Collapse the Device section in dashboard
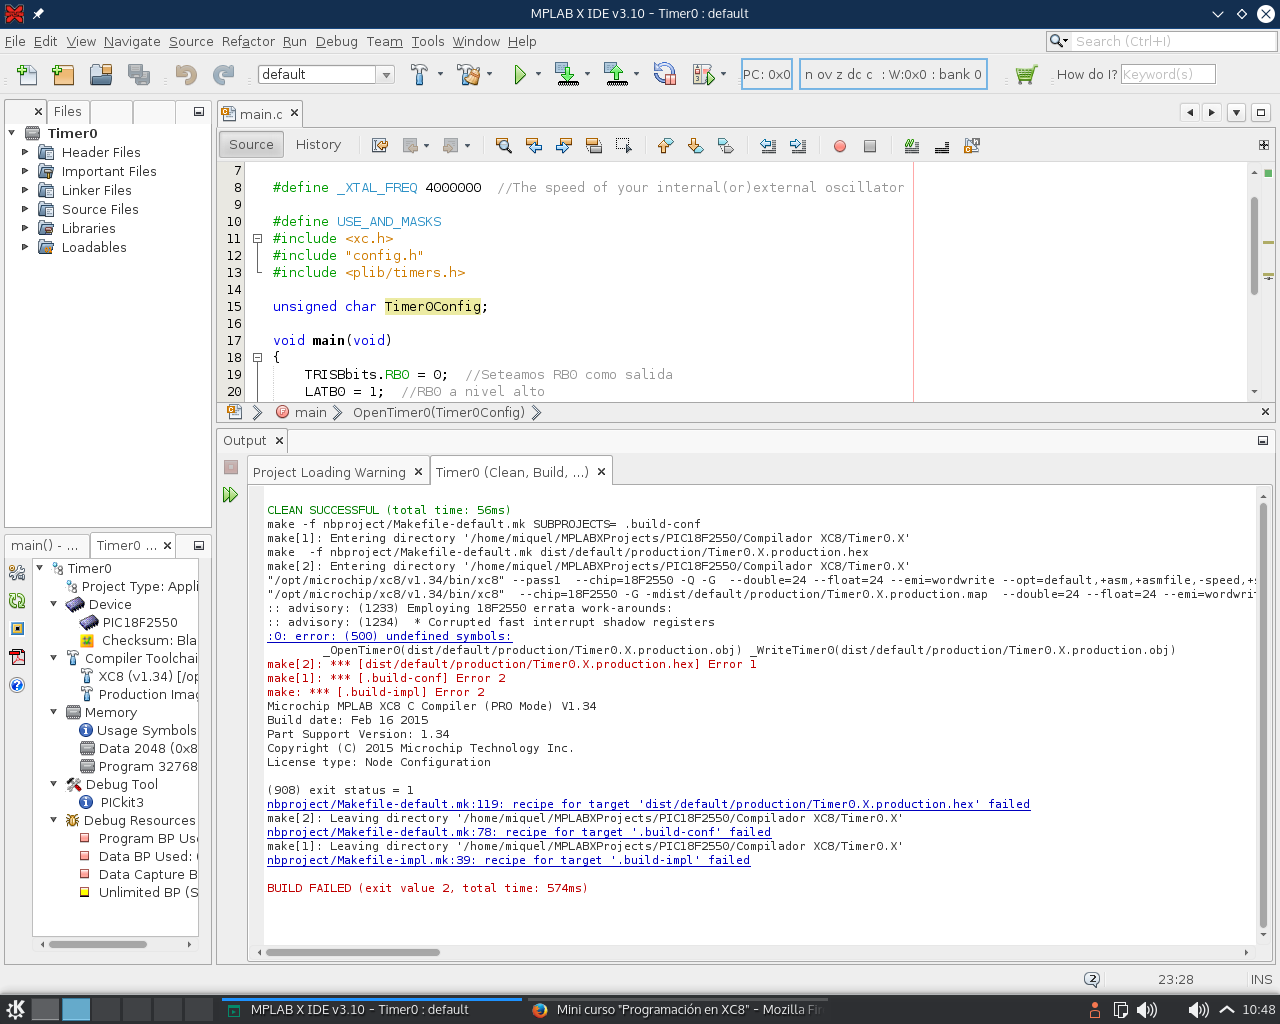 click(x=54, y=604)
